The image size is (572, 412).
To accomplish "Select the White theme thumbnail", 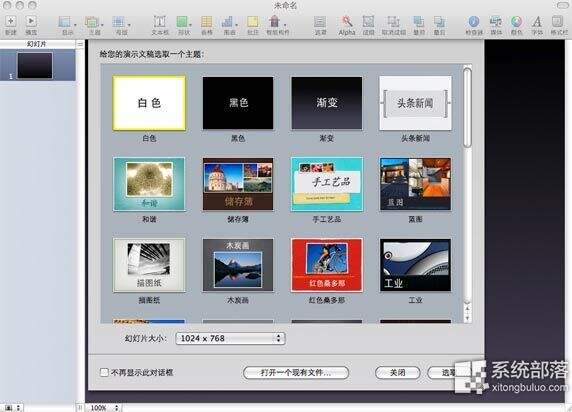I will pos(149,103).
